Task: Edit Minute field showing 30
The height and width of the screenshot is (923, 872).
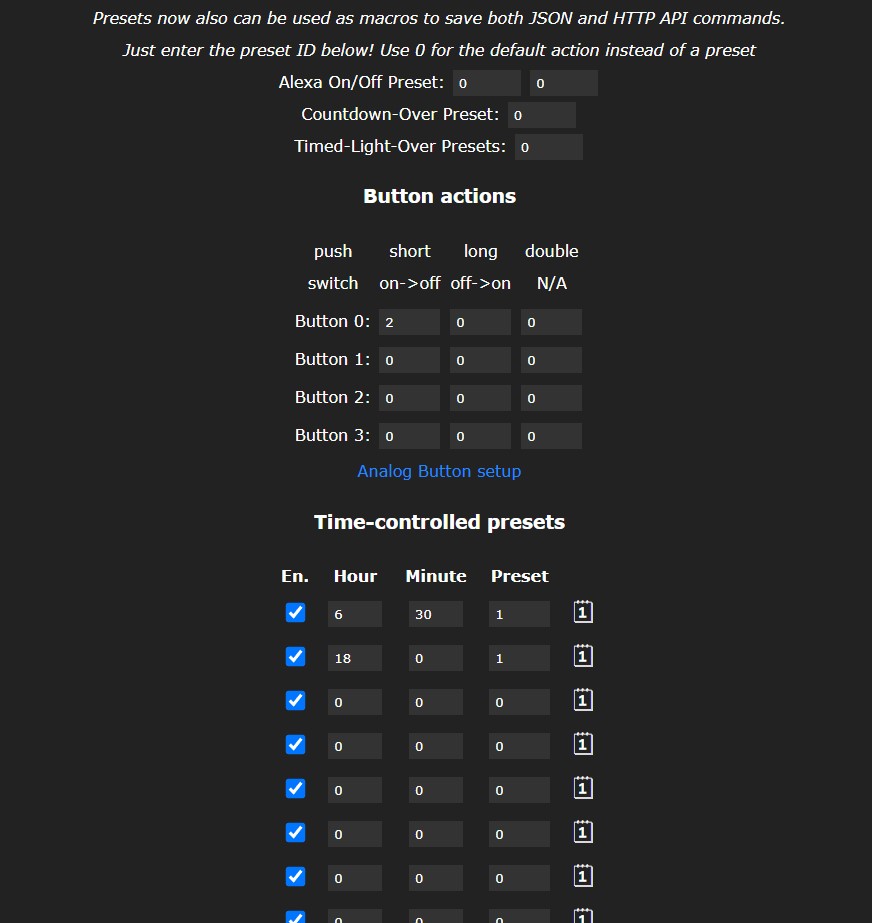Action: pos(435,614)
